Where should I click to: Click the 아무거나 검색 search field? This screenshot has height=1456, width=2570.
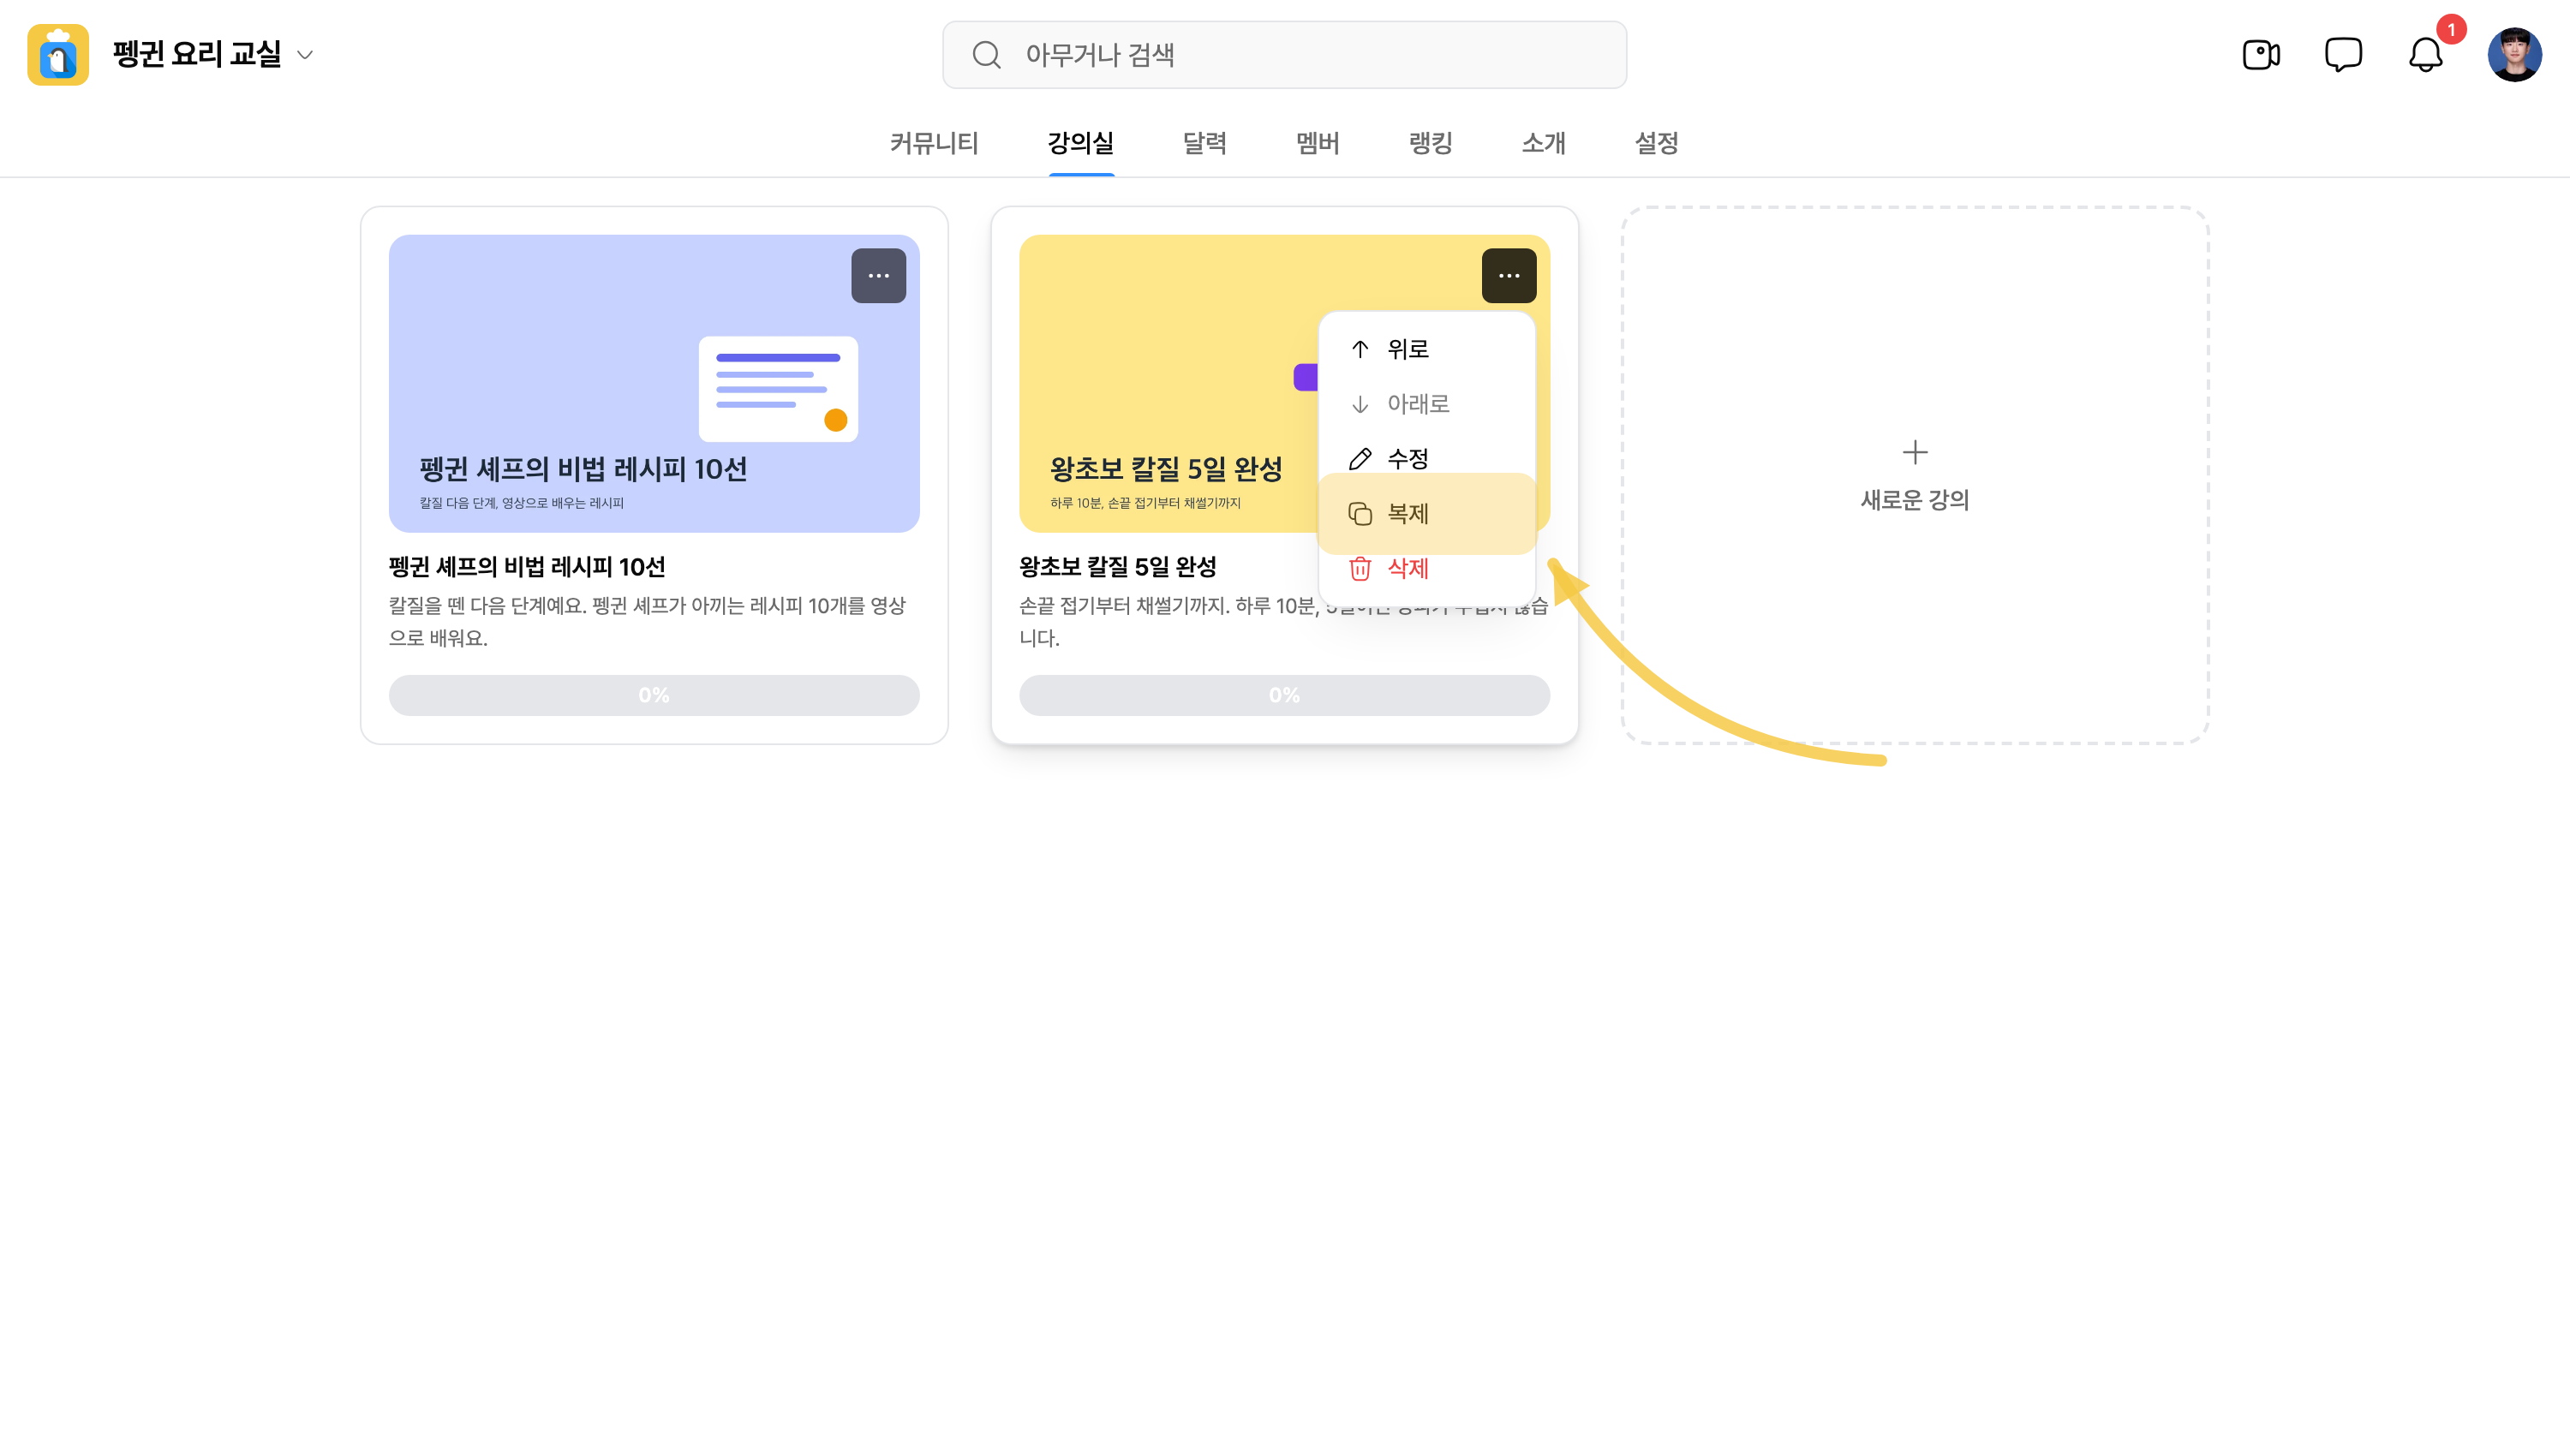point(1284,55)
